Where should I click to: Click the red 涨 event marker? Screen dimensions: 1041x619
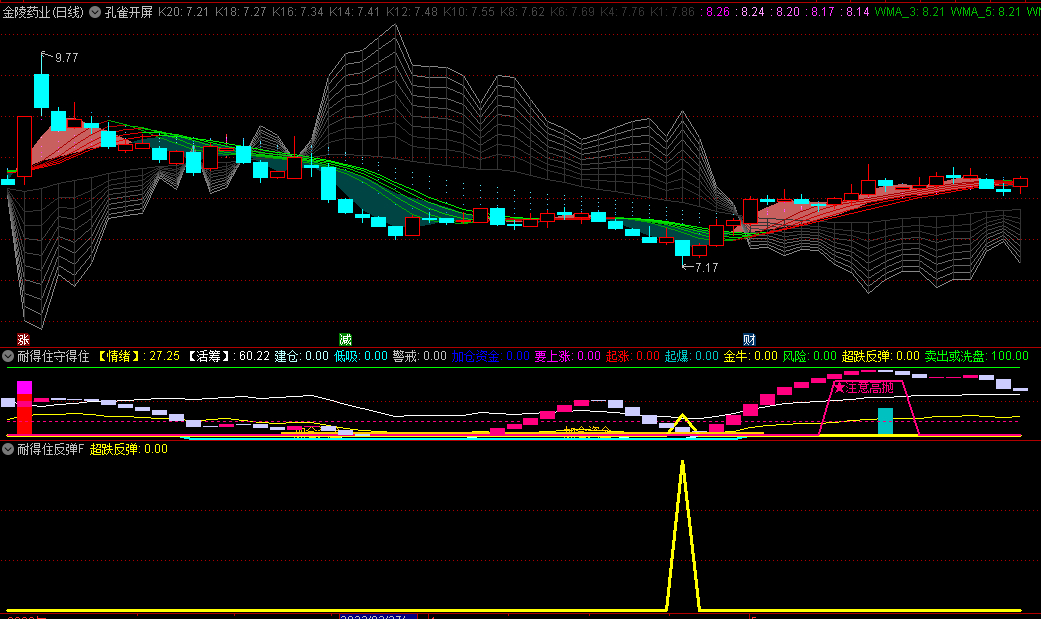pyautogui.click(x=23, y=340)
